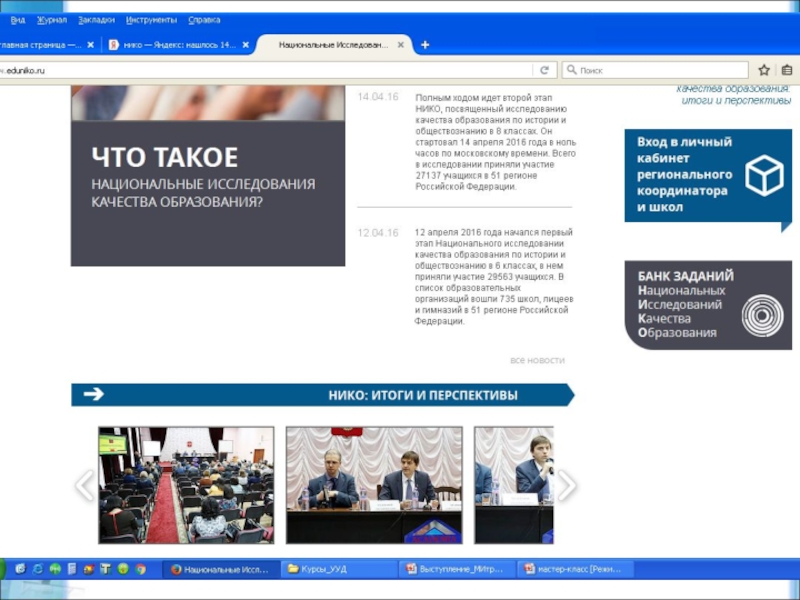This screenshot has height=600, width=800.
Task: Open the Вид menu
Action: pyautogui.click(x=17, y=20)
